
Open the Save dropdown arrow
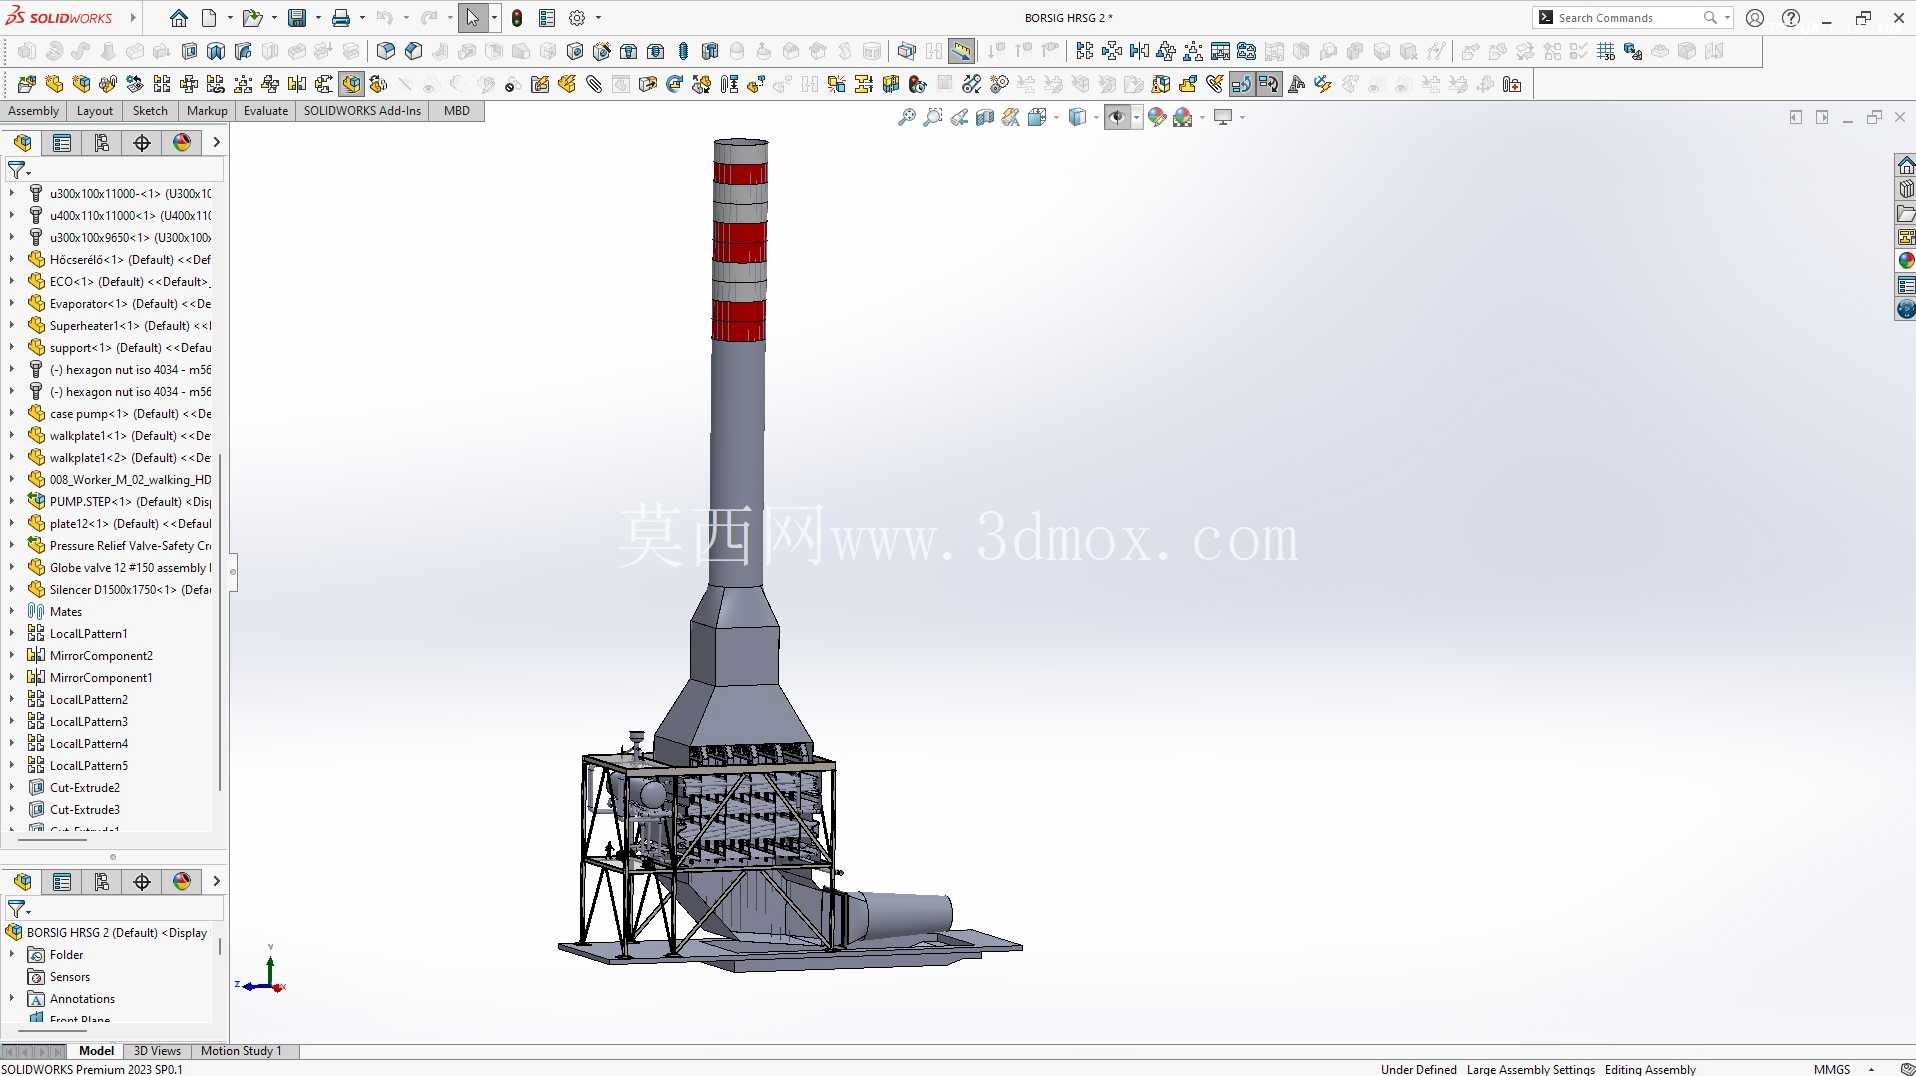(318, 18)
